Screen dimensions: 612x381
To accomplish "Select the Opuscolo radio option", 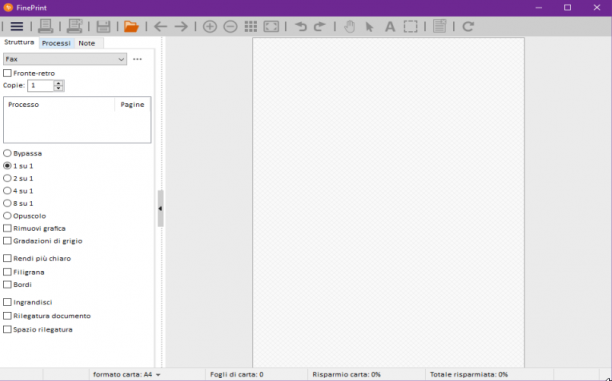I will click(x=7, y=215).
